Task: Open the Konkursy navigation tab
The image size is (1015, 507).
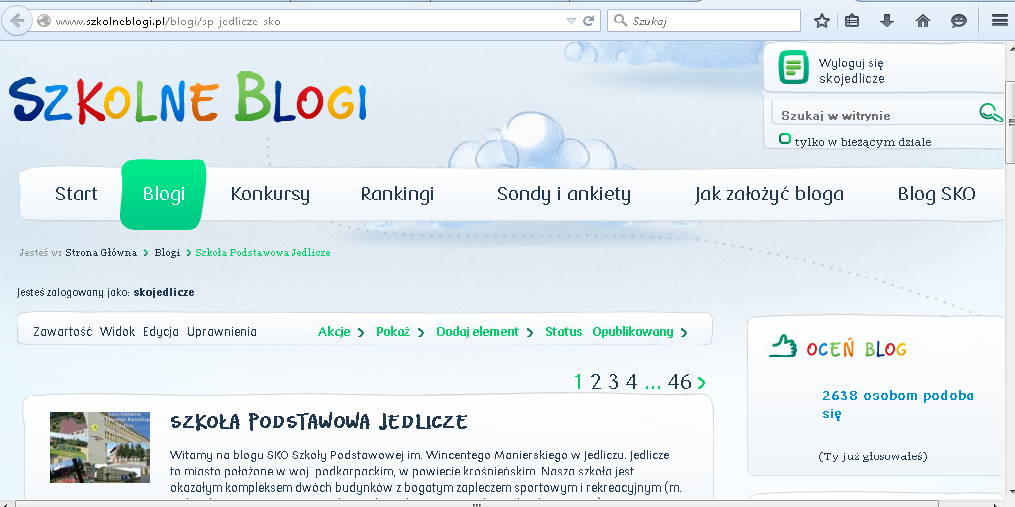Action: pyautogui.click(x=270, y=194)
